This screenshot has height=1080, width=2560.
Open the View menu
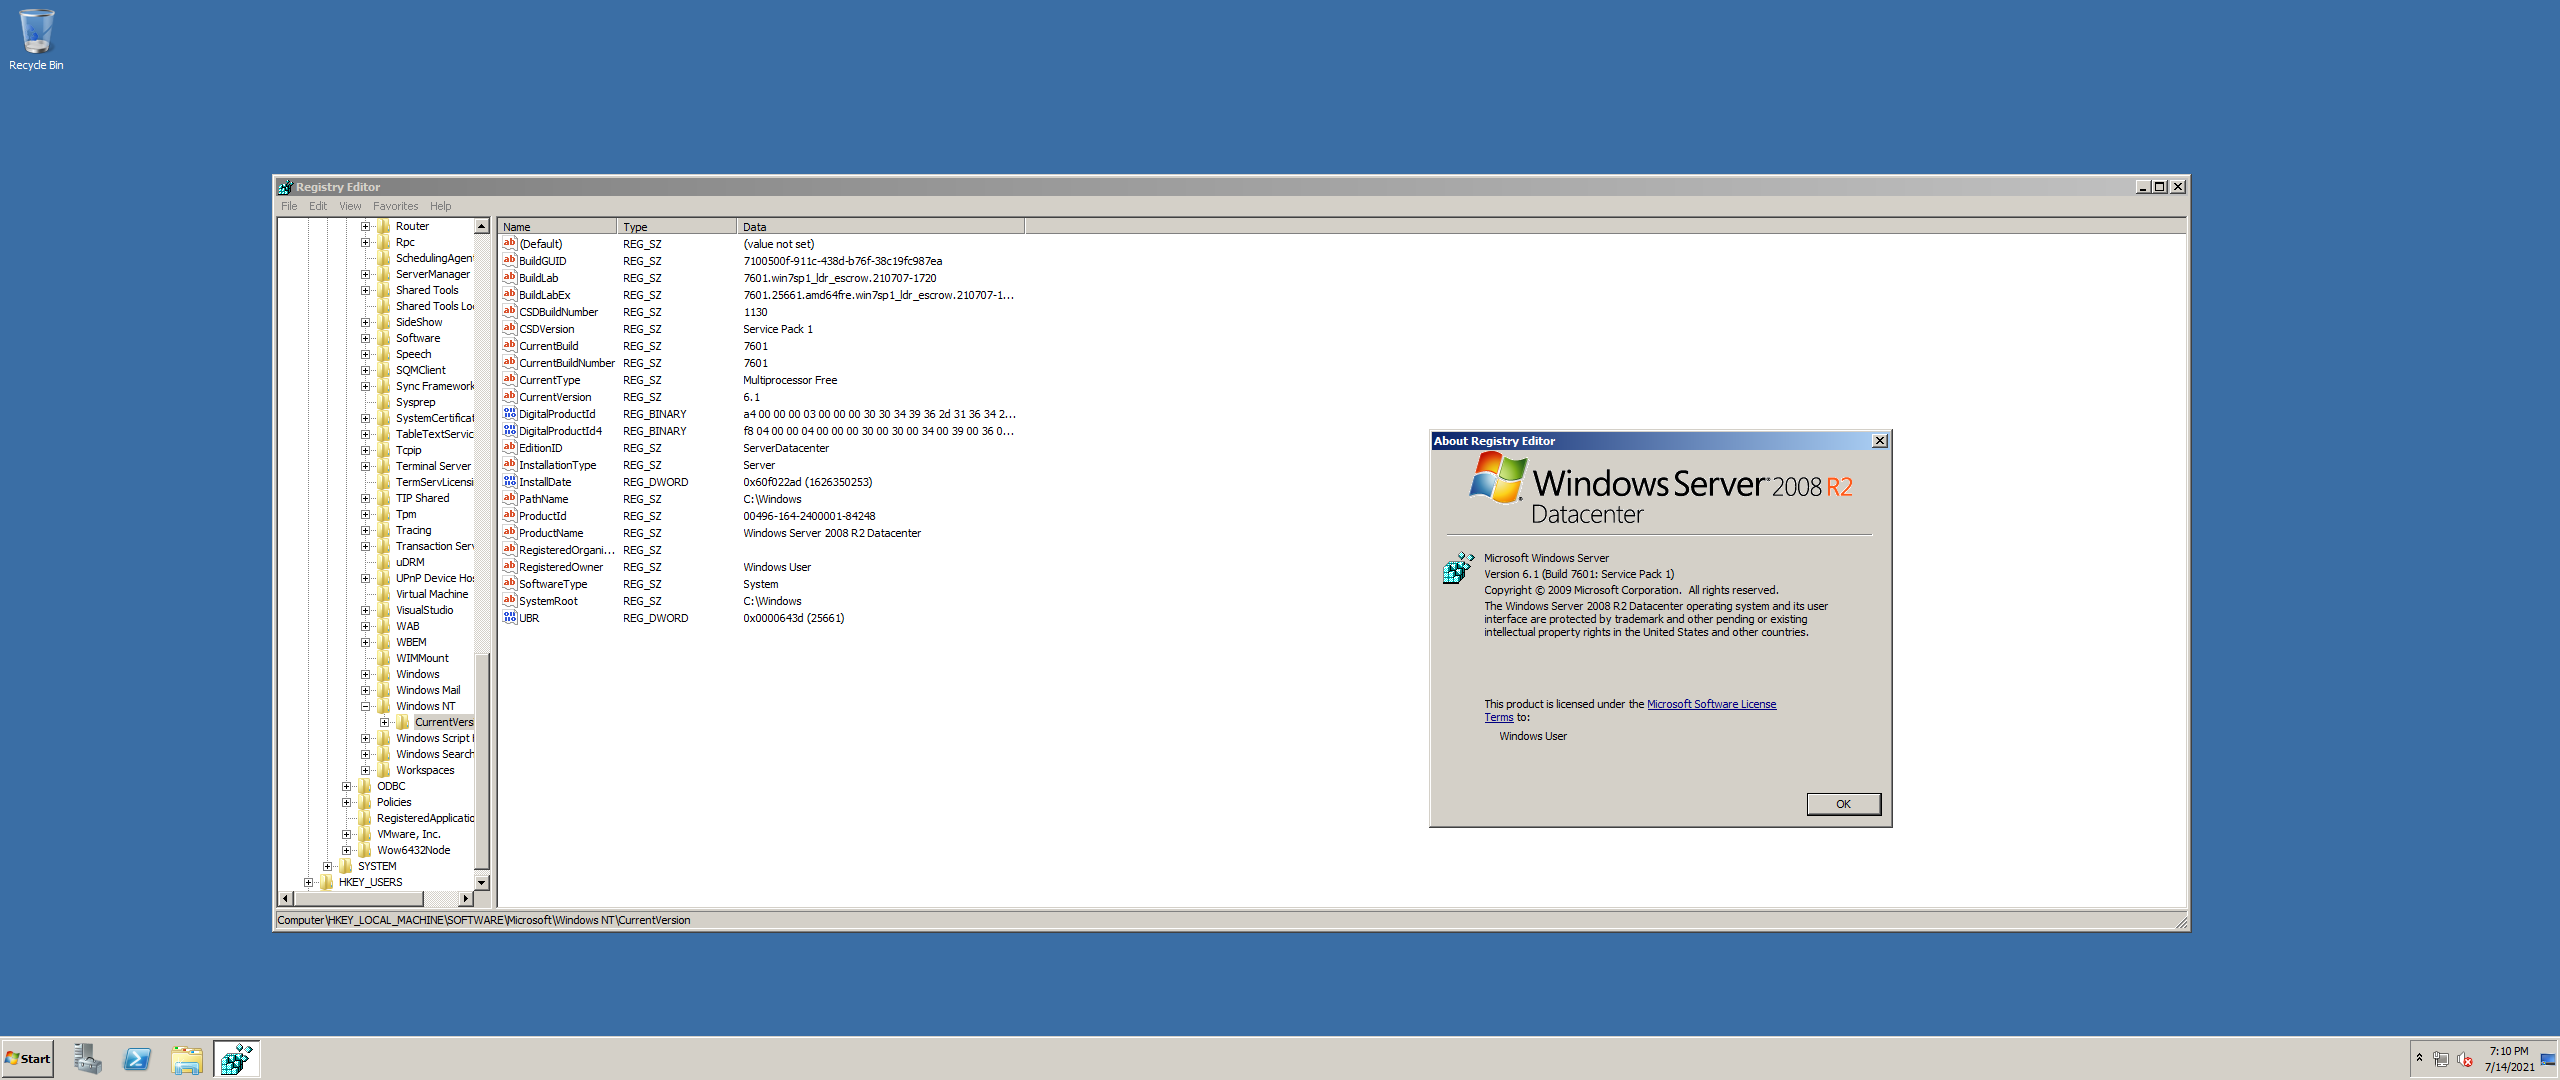(x=350, y=206)
